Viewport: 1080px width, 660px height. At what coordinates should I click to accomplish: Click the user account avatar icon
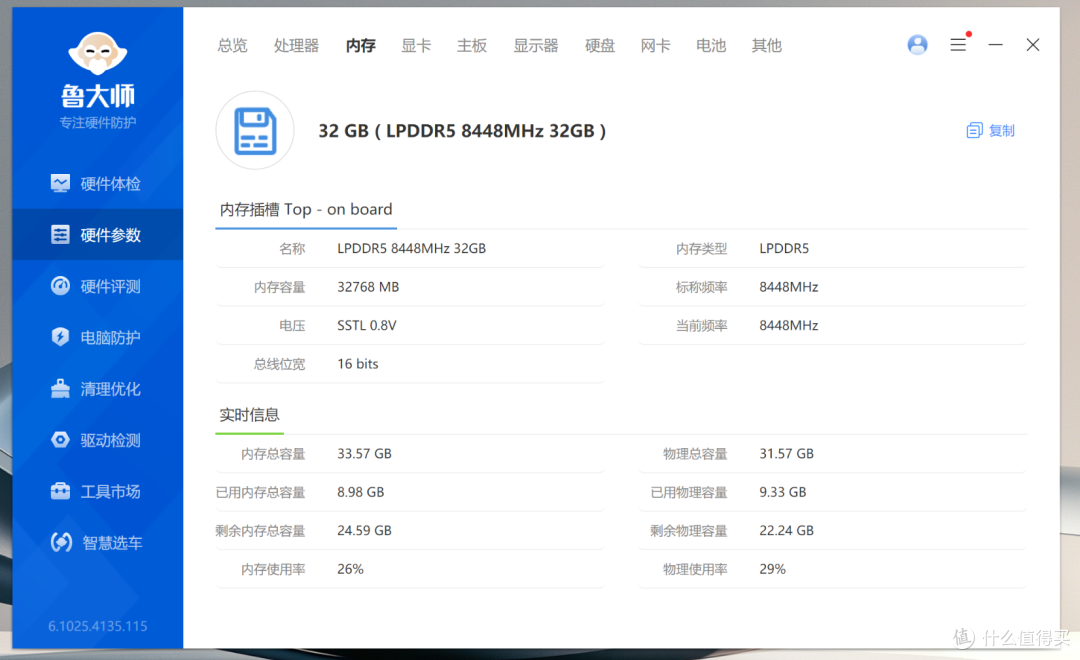pos(917,45)
